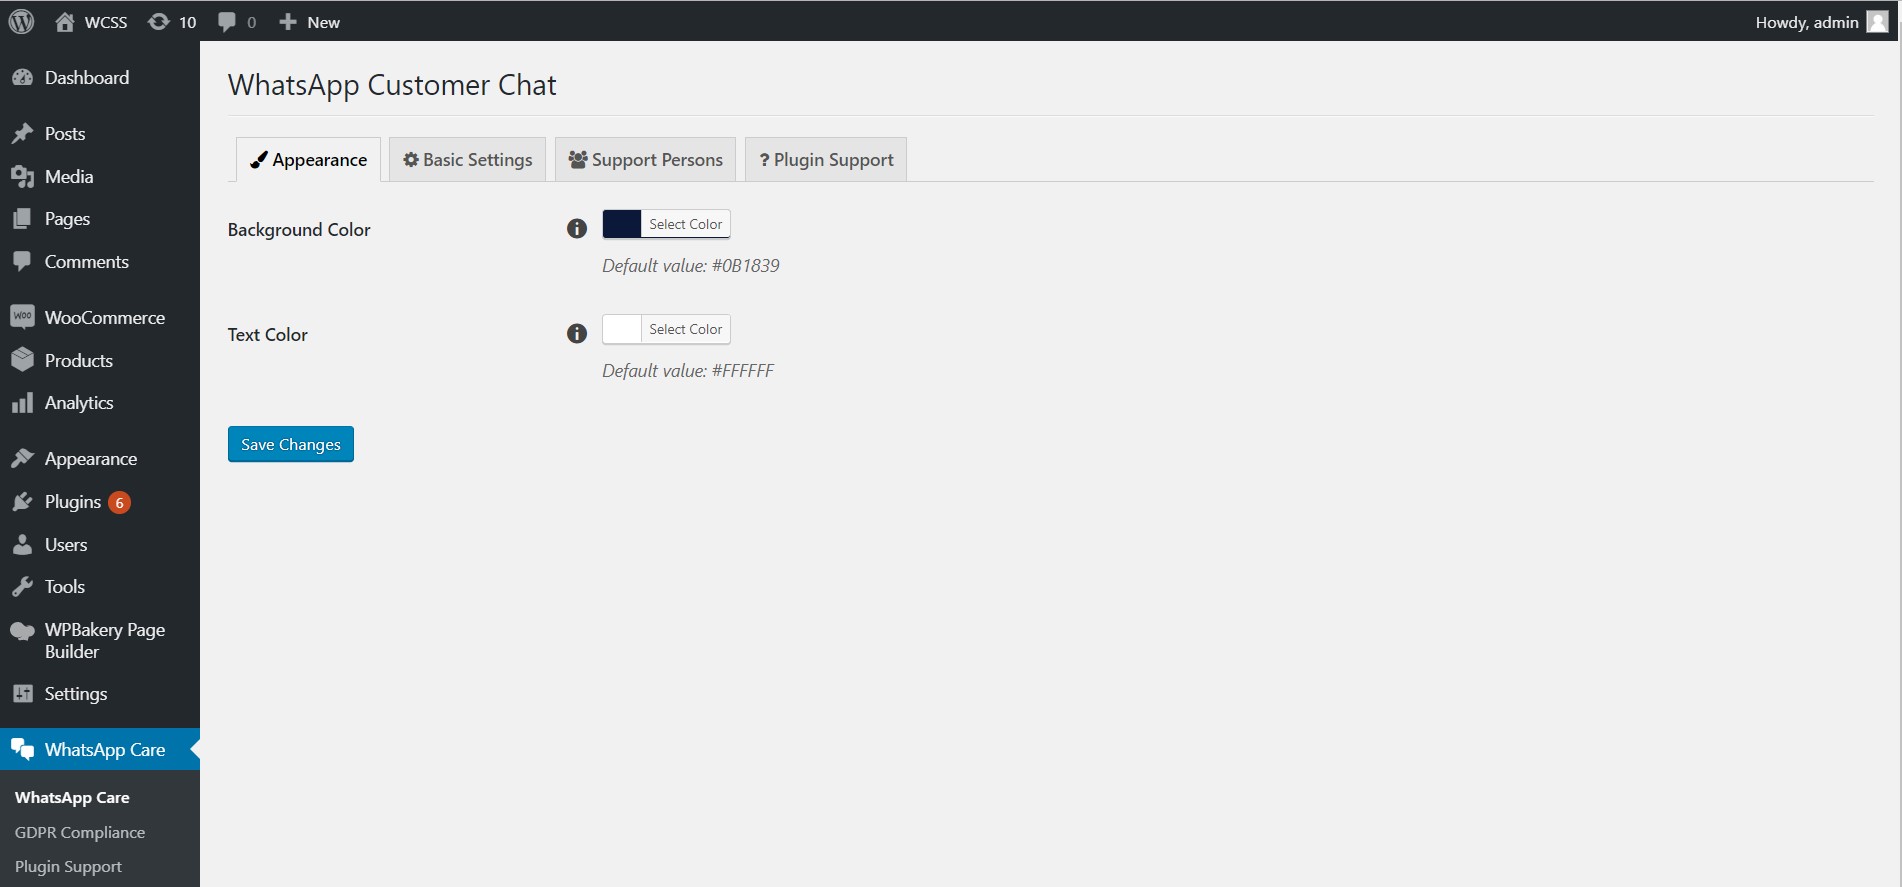Open WooCommerce menu label

(105, 318)
